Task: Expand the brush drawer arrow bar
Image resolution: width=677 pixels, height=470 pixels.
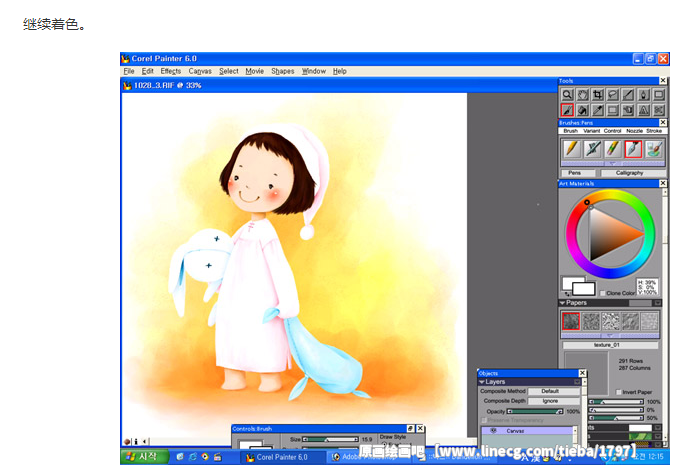Action: click(x=612, y=164)
